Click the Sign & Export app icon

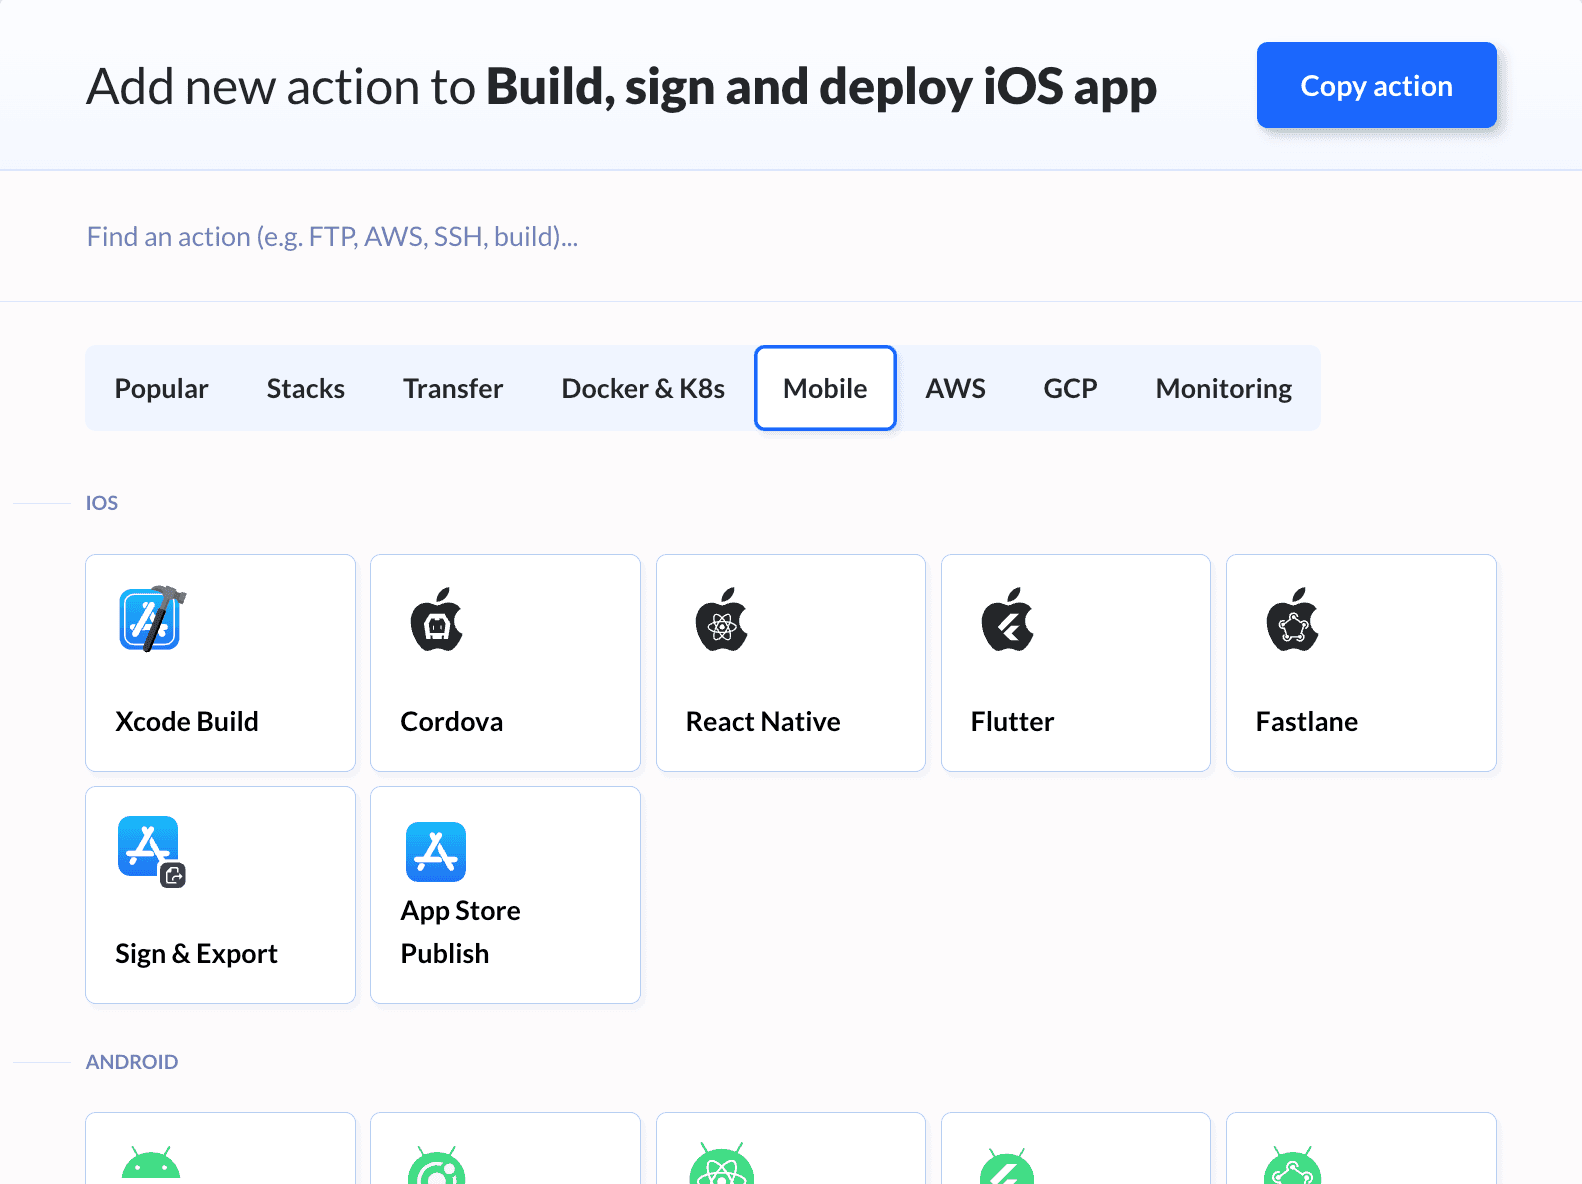pyautogui.click(x=152, y=852)
